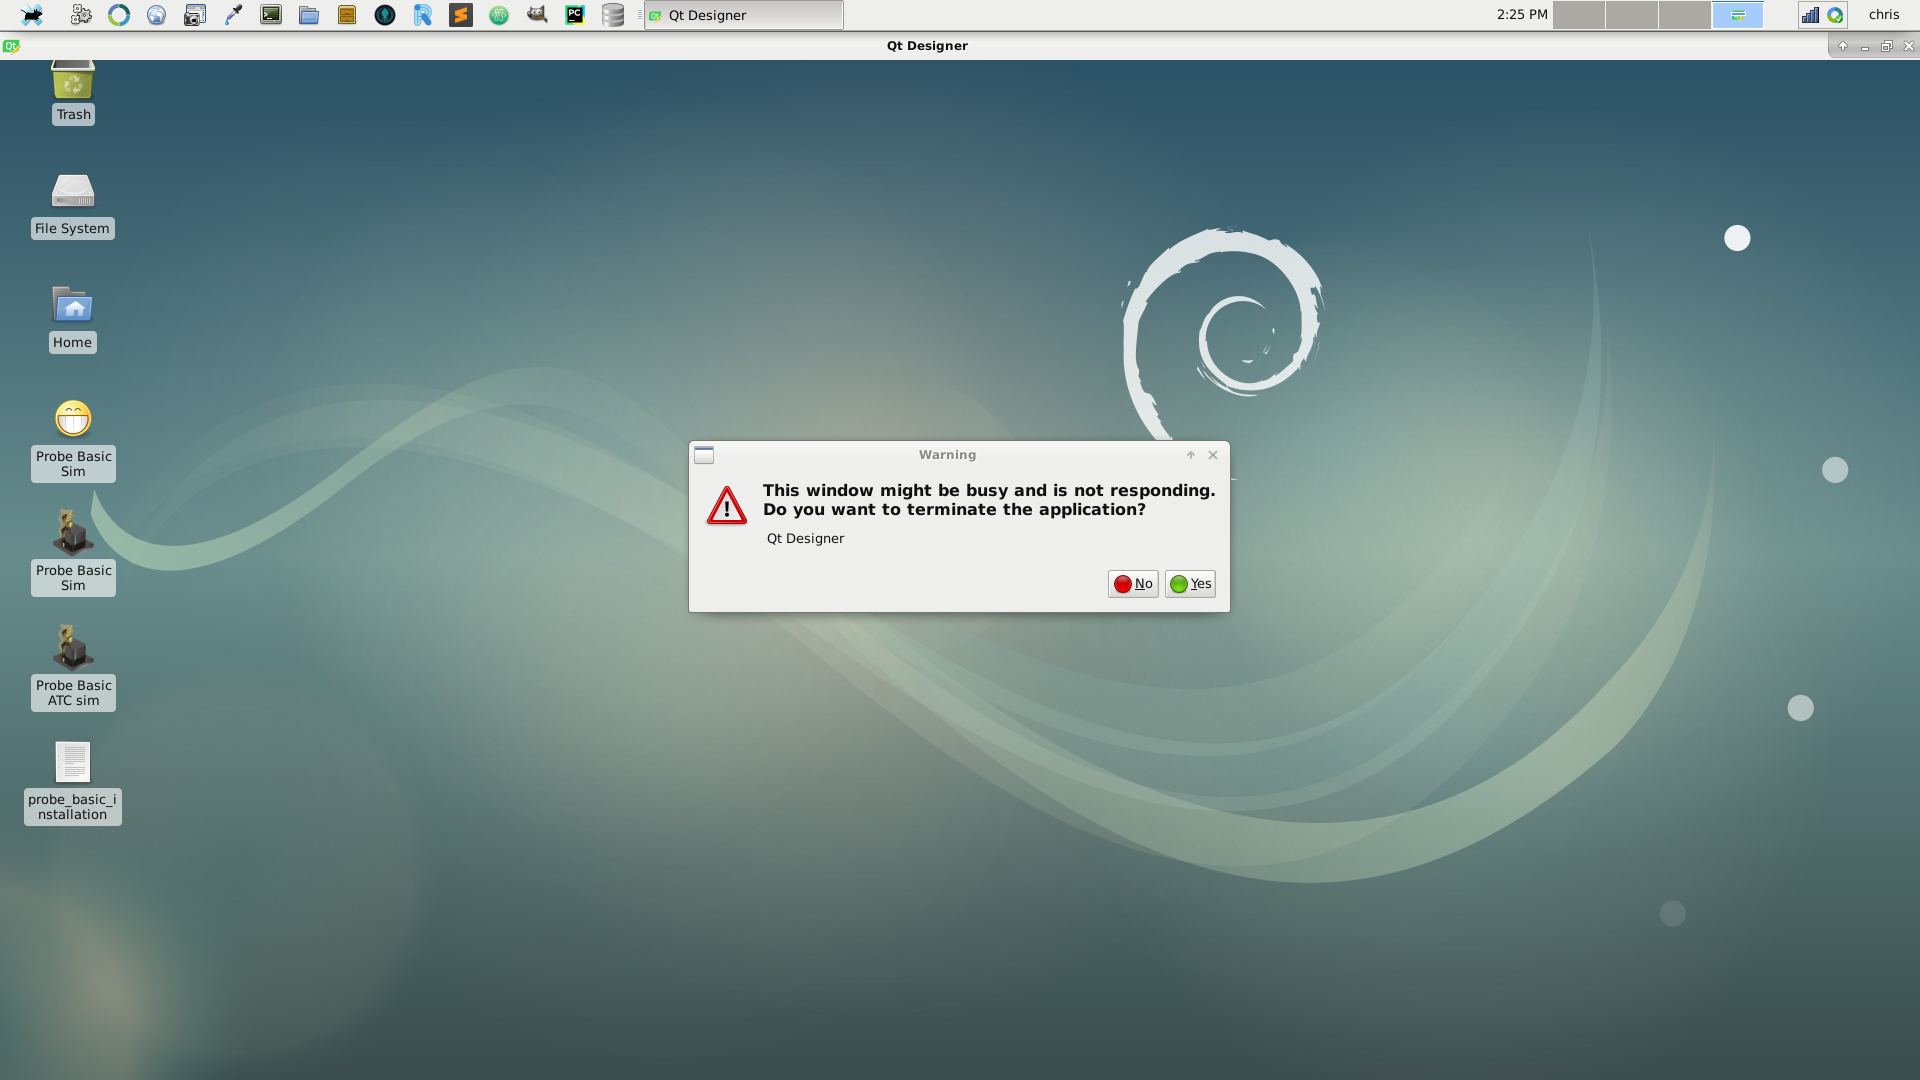Select the Probe Basic Sim smiley icon
Screen dimensions: 1920x1080
(x=73, y=440)
